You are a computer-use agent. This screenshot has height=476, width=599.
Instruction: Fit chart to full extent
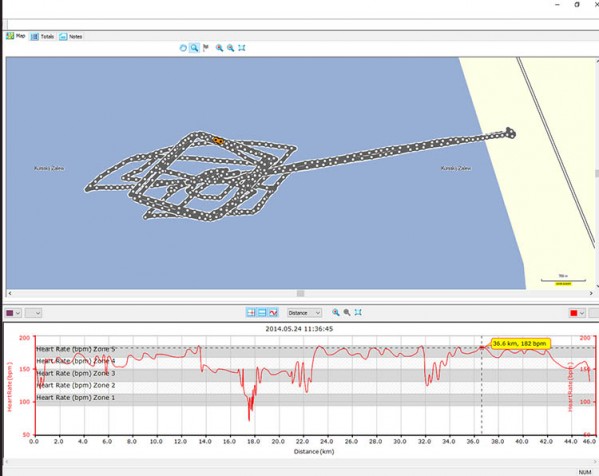[x=358, y=312]
